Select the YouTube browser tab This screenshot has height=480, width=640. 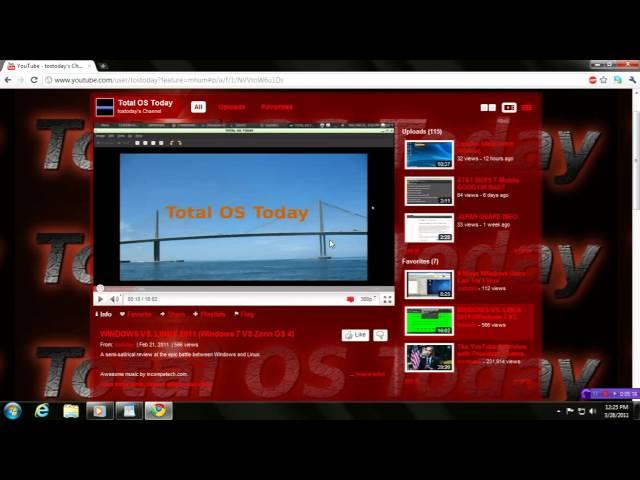pyautogui.click(x=49, y=66)
